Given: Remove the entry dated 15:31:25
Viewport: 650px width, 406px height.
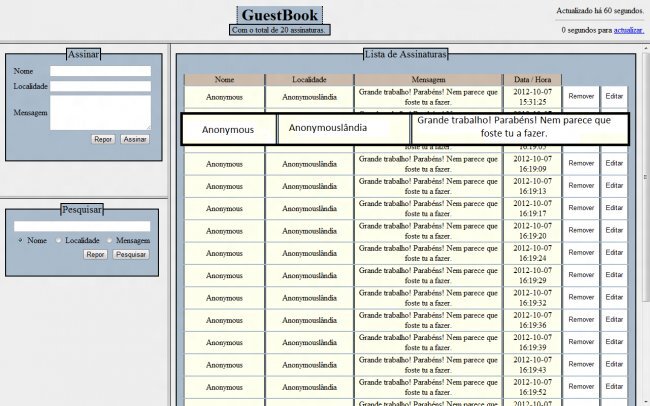Looking at the screenshot, I should click(581, 96).
